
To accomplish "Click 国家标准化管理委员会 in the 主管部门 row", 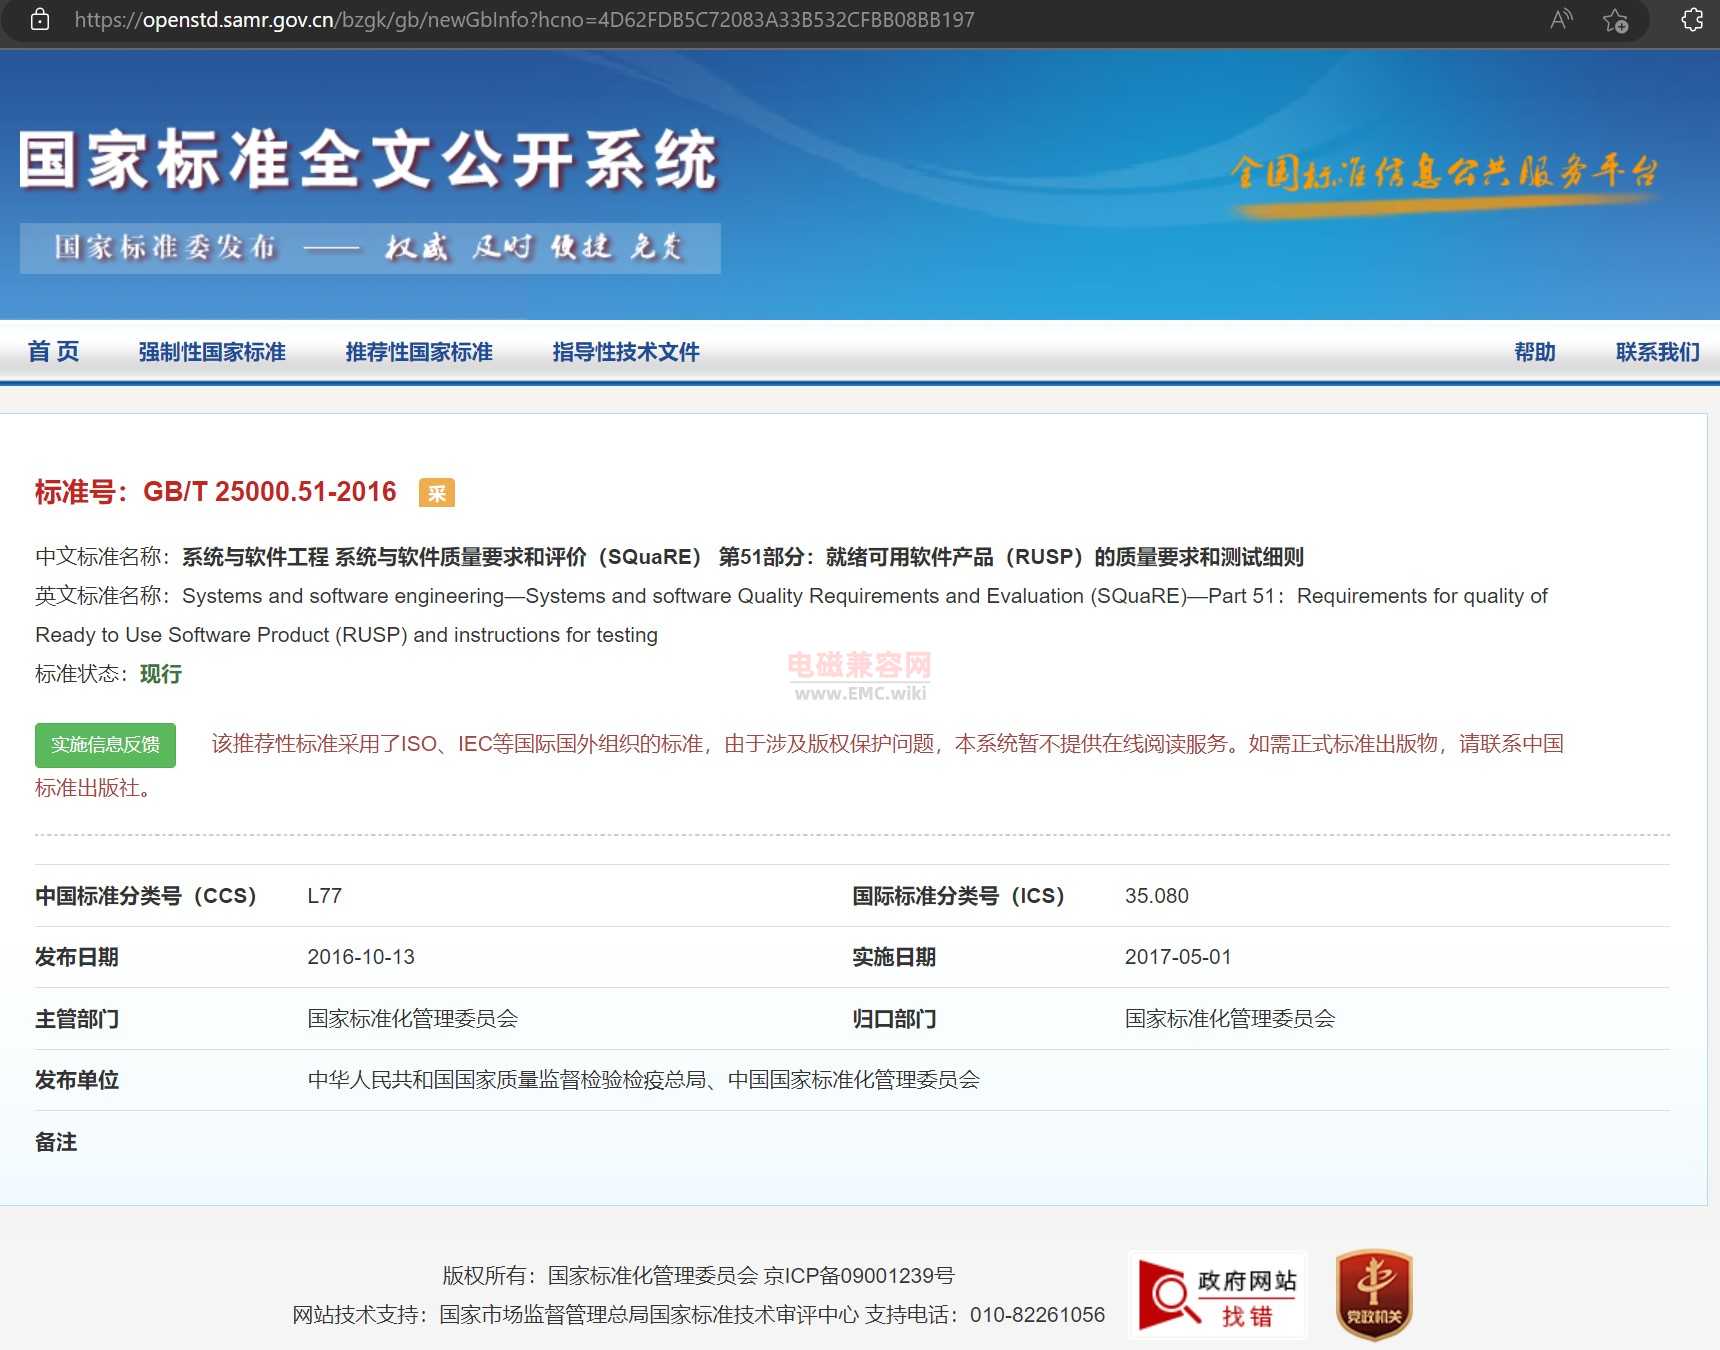I will coord(412,1019).
